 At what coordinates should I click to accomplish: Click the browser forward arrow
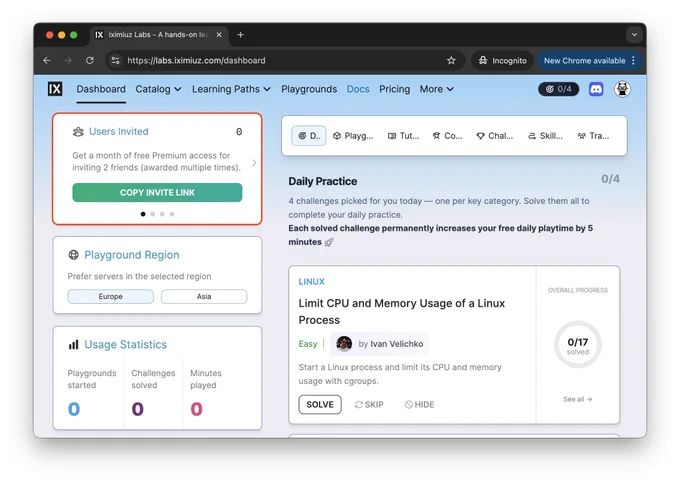click(x=68, y=60)
